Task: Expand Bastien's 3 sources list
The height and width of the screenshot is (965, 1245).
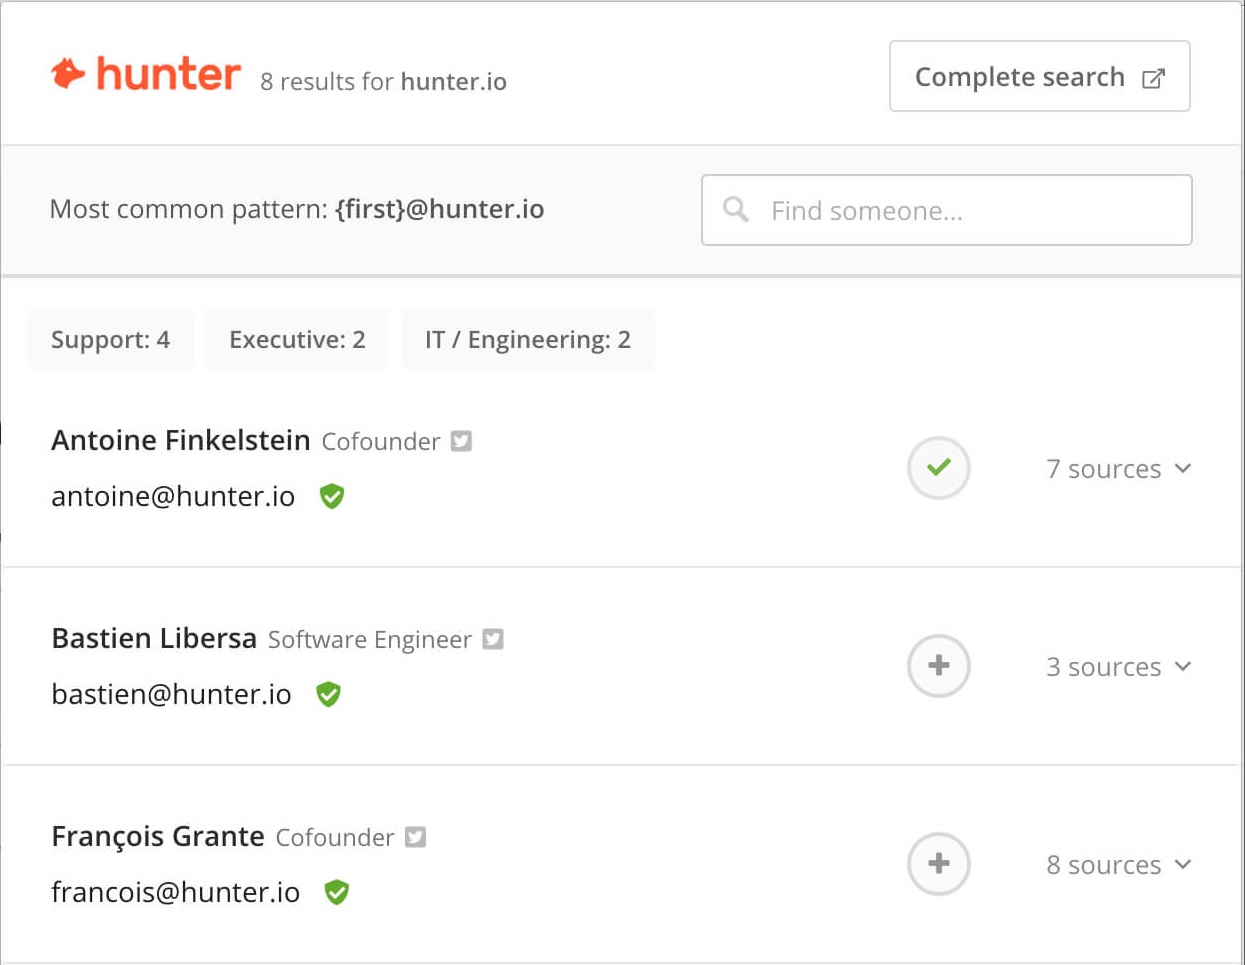Action: [x=1118, y=667]
